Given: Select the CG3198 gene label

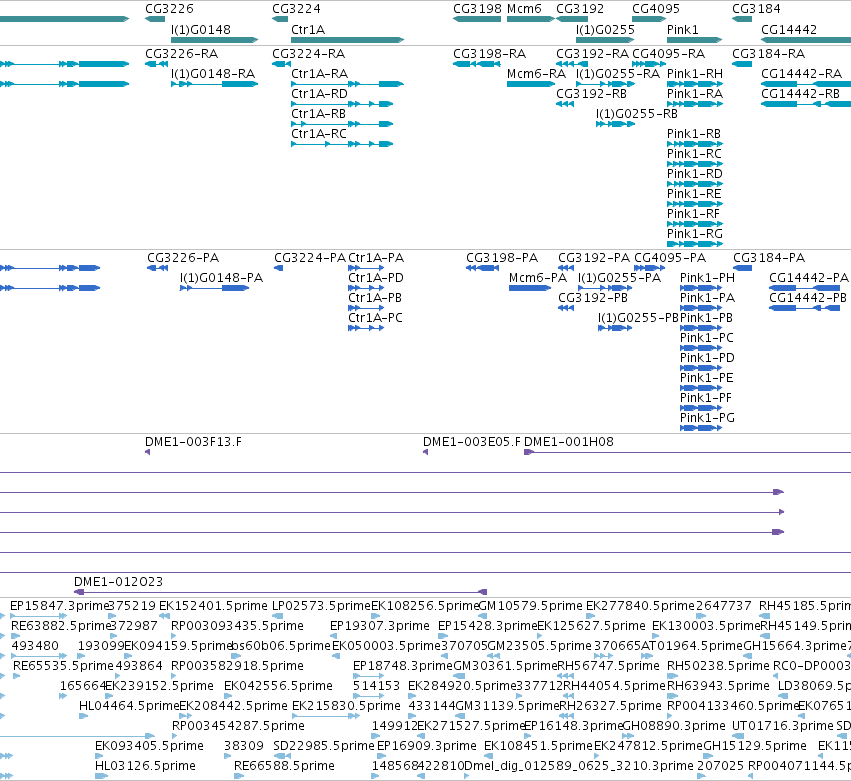Looking at the screenshot, I should (478, 9).
